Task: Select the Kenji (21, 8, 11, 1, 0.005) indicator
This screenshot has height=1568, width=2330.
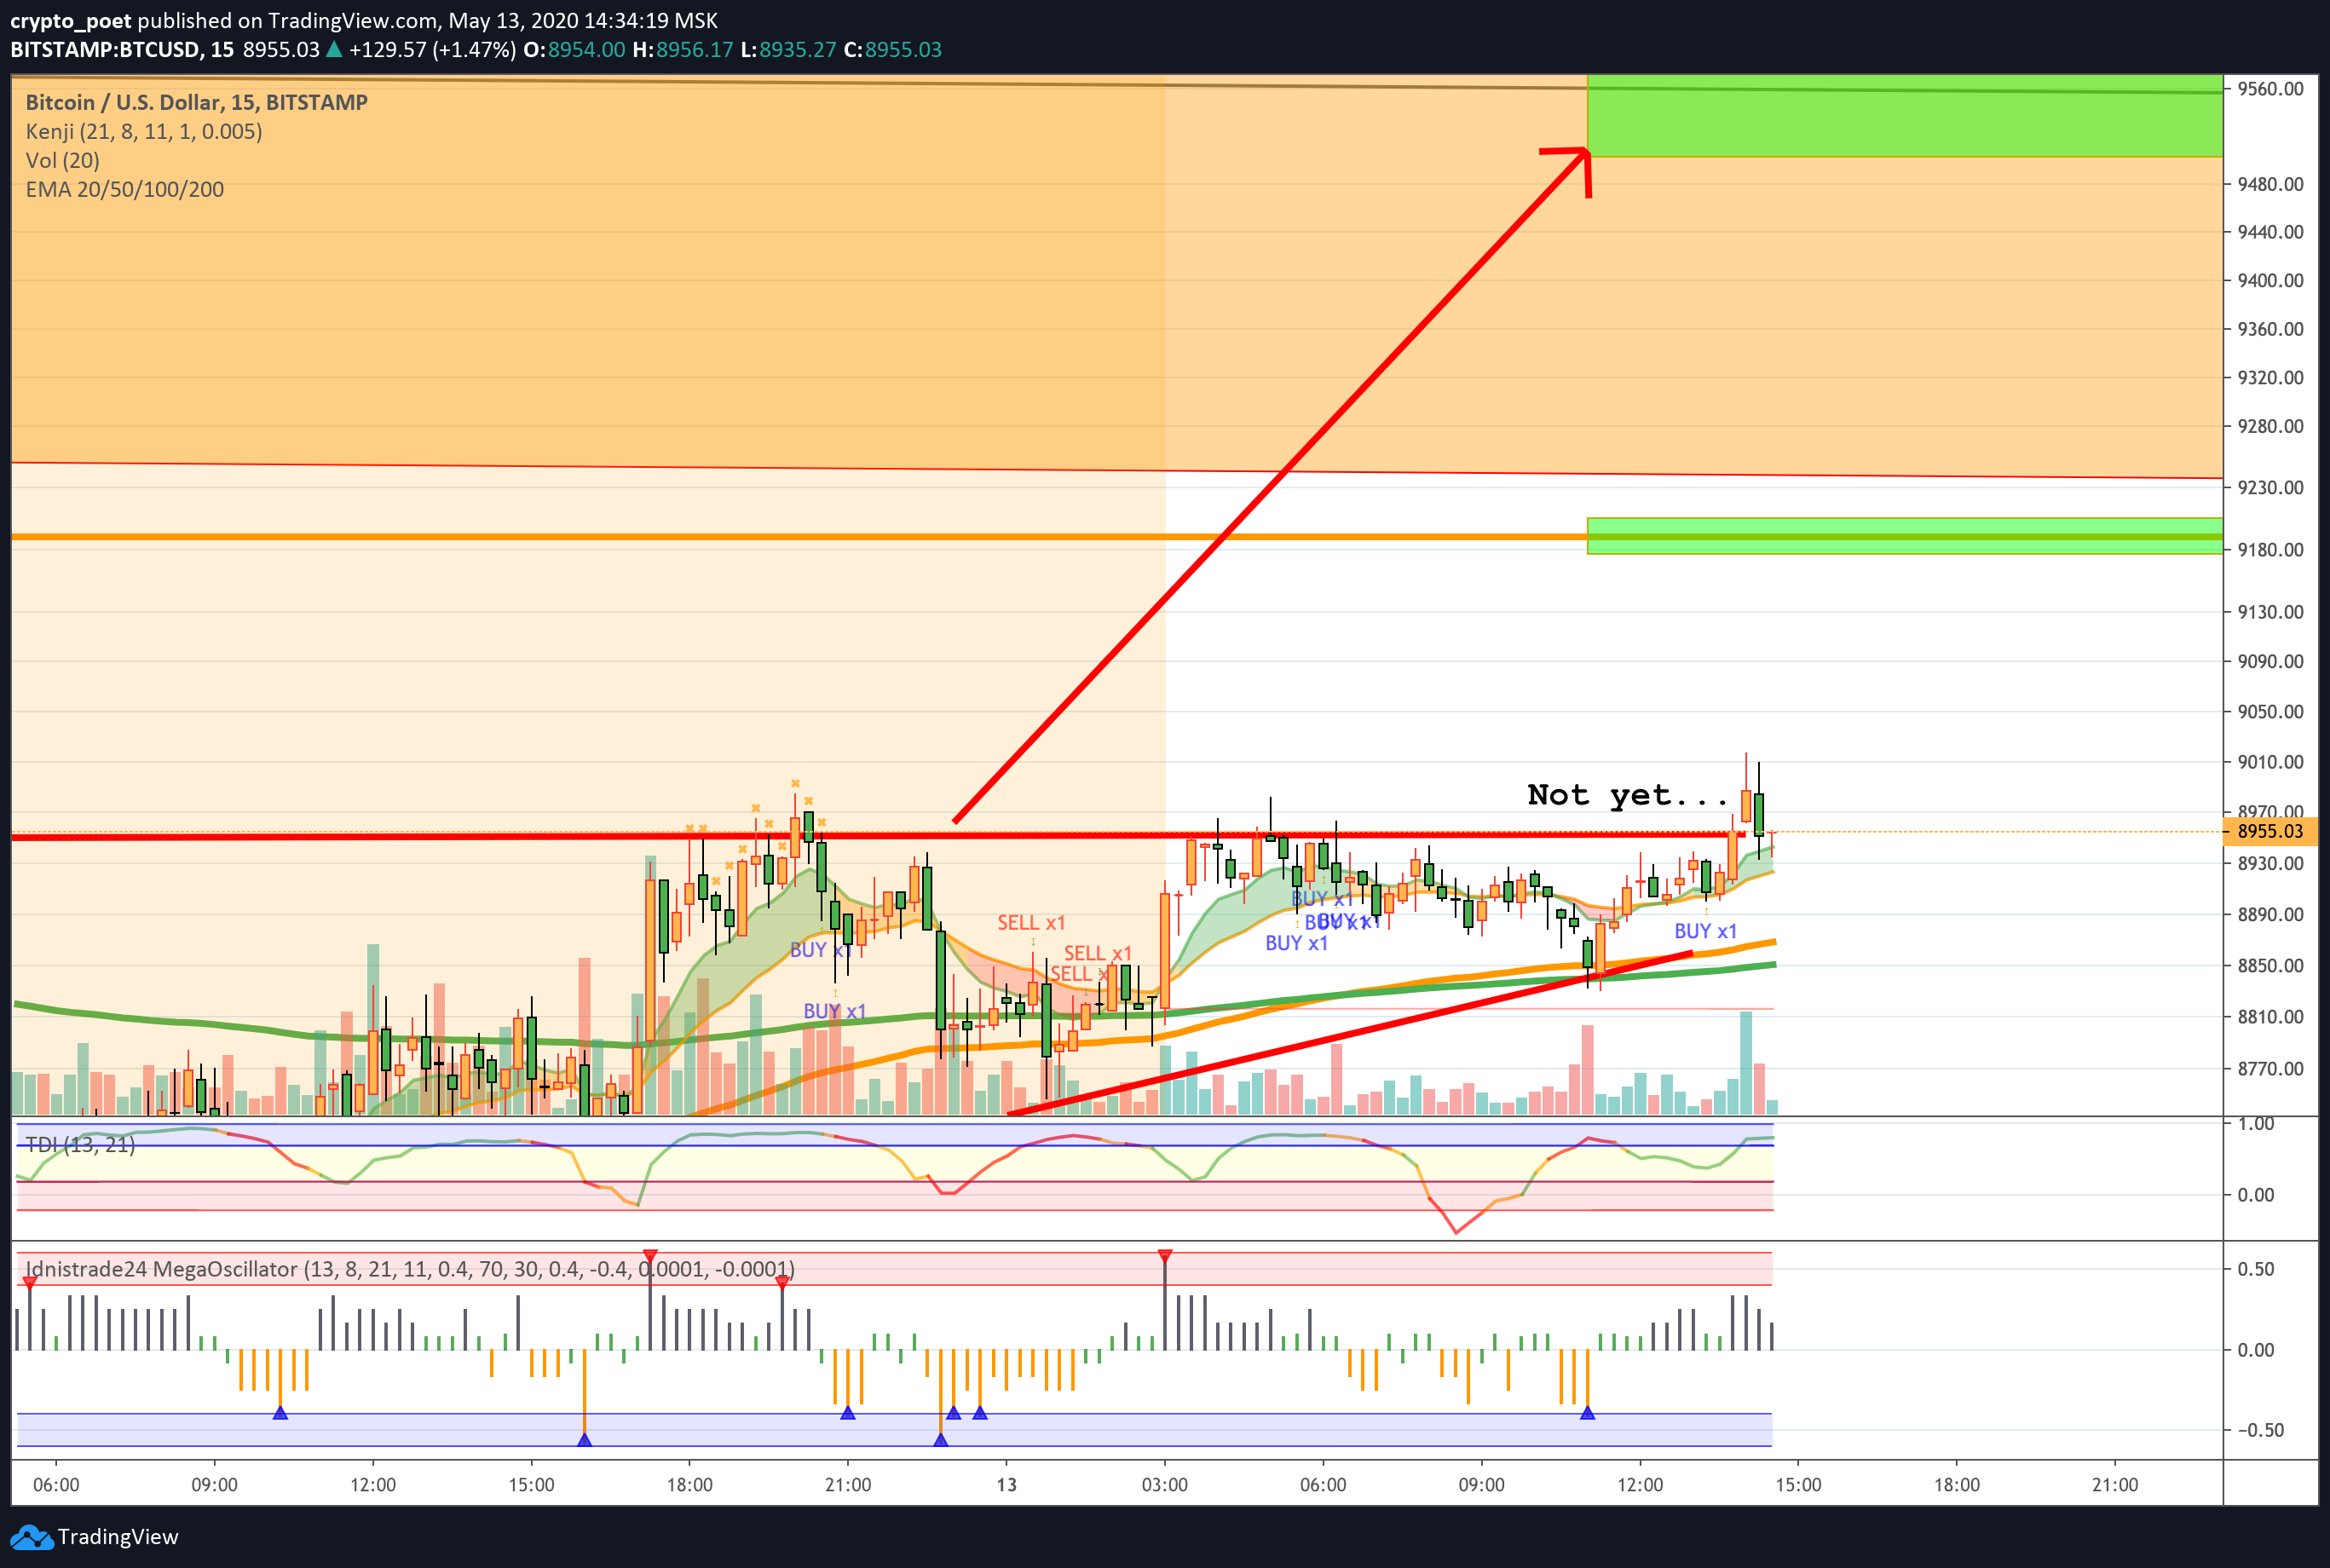Action: 144,132
